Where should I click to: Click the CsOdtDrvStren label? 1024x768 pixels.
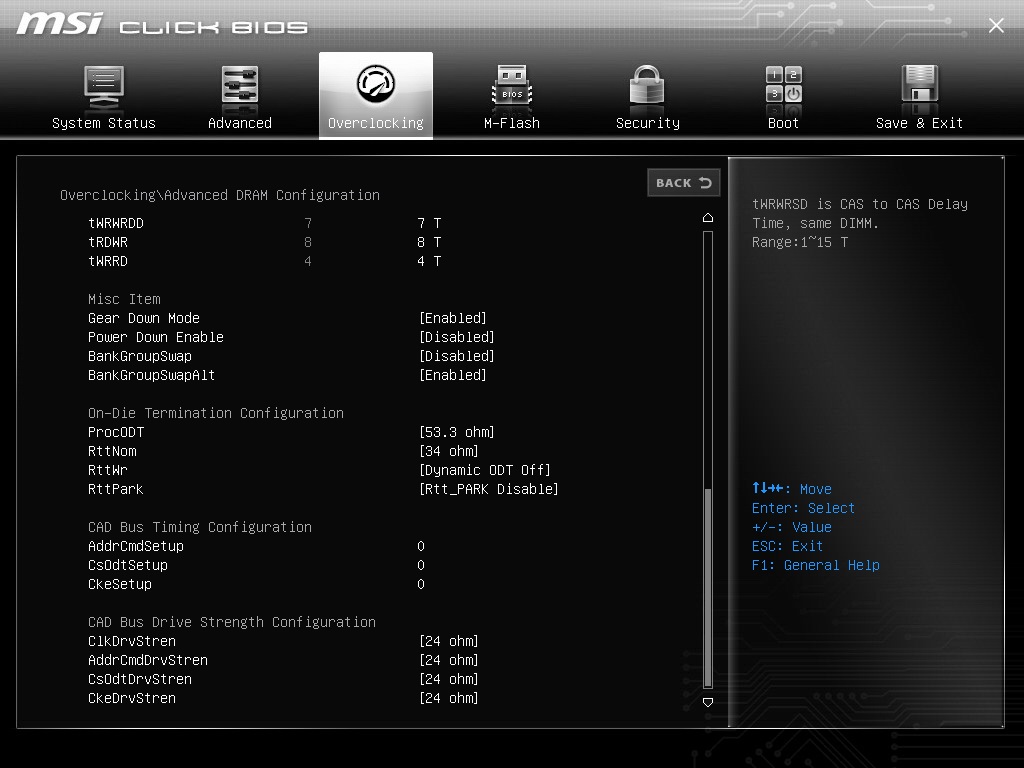140,679
